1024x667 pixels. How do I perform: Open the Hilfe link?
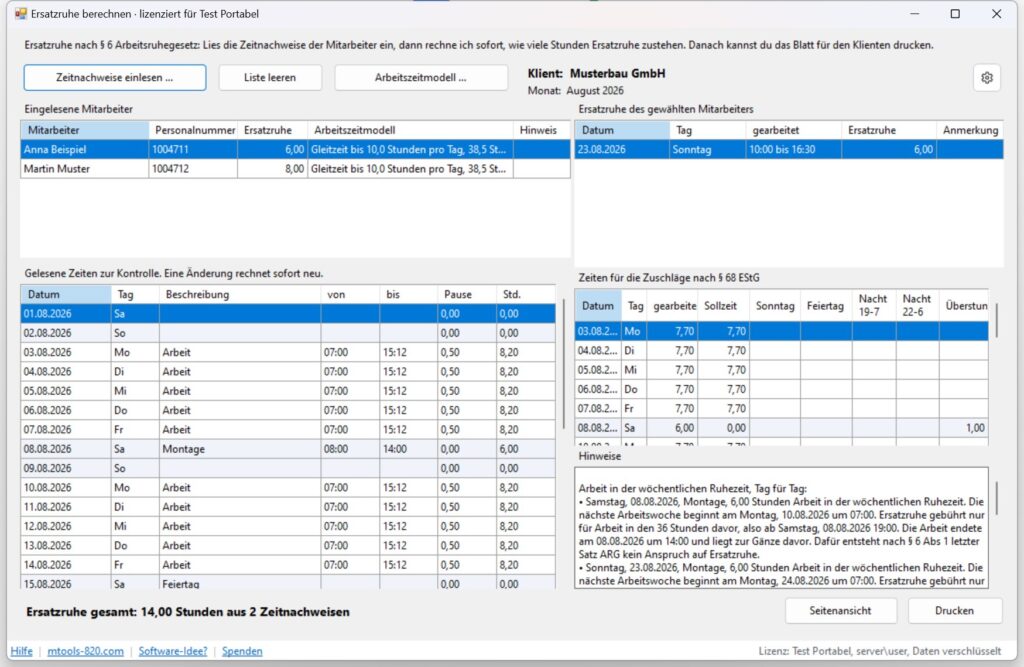[x=22, y=651]
